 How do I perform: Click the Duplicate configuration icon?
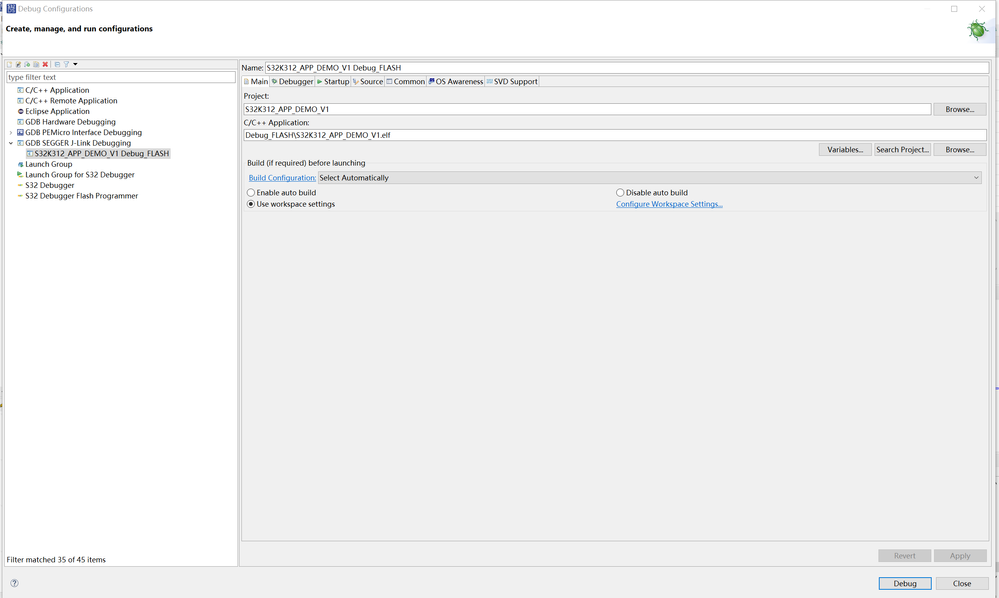(36, 64)
